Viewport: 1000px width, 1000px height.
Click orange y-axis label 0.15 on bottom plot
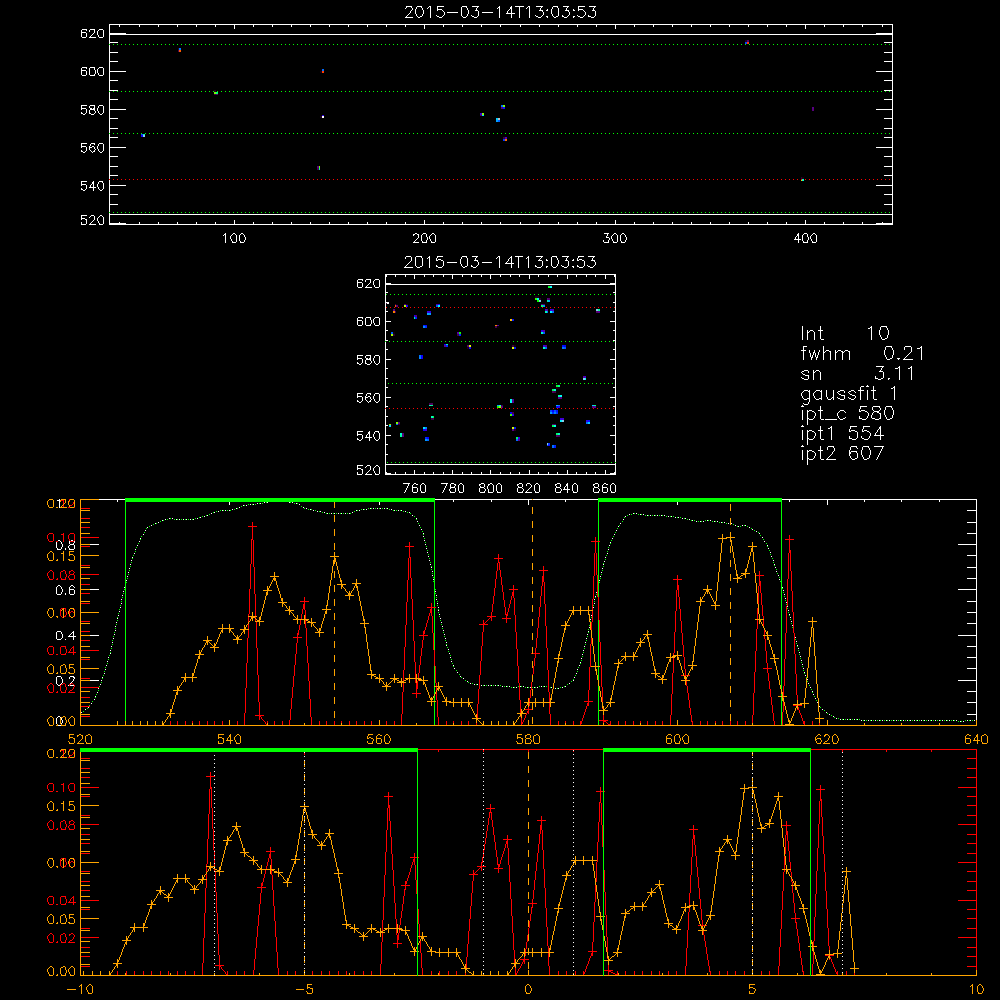pos(62,806)
